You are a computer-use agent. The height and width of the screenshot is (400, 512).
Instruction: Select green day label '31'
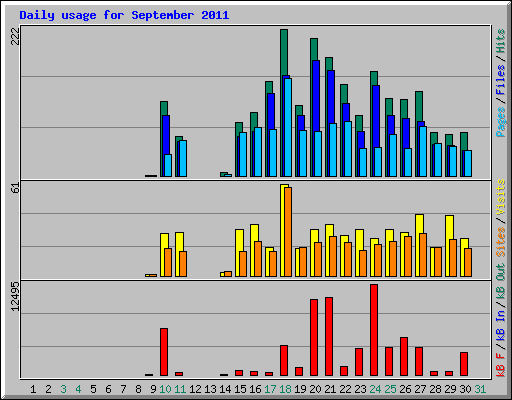coord(480,389)
